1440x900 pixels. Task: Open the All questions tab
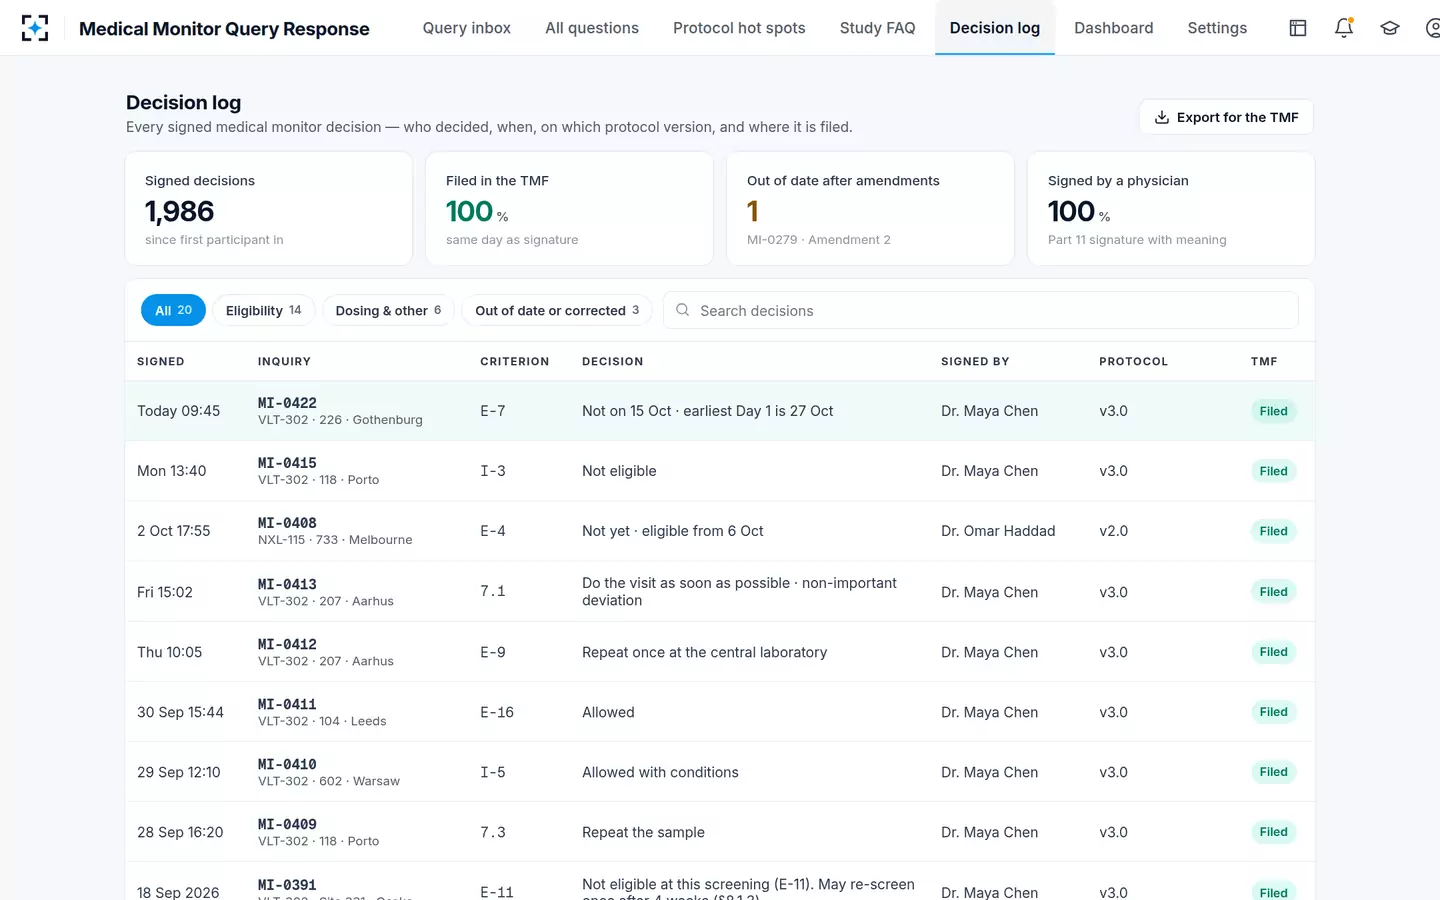point(592,28)
